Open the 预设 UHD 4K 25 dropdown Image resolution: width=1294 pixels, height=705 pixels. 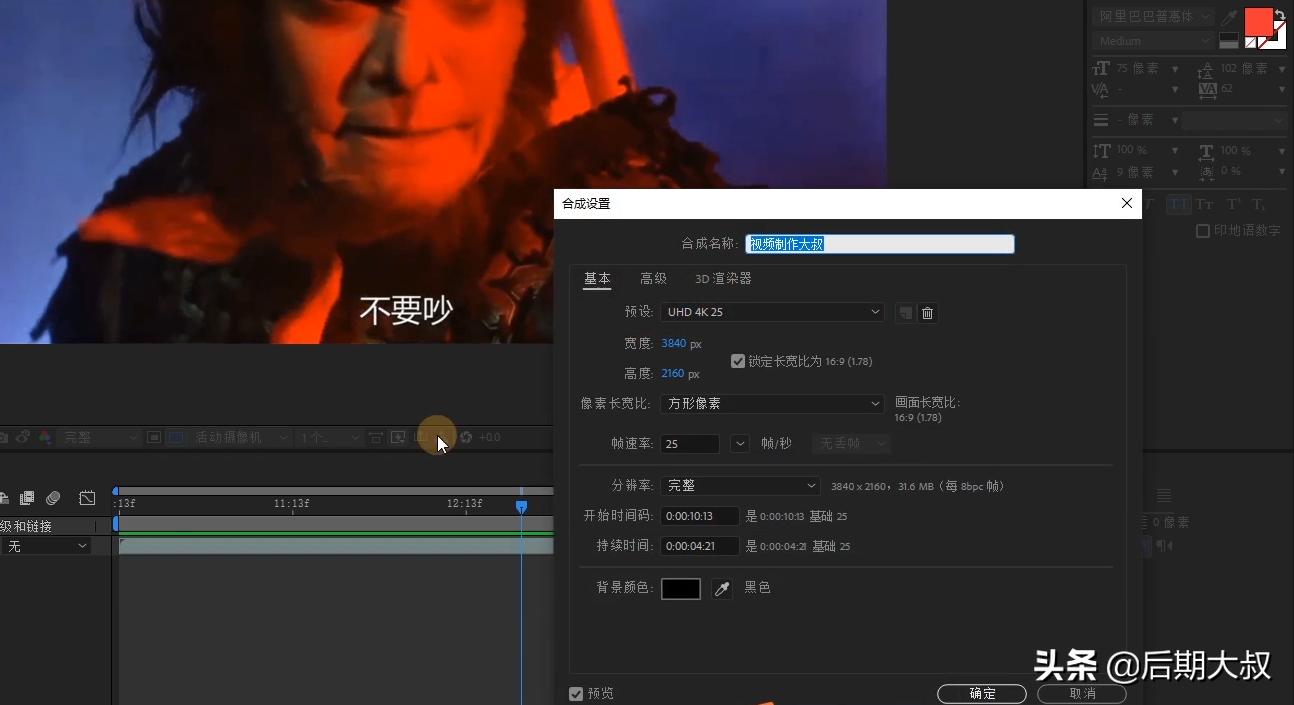(x=772, y=312)
